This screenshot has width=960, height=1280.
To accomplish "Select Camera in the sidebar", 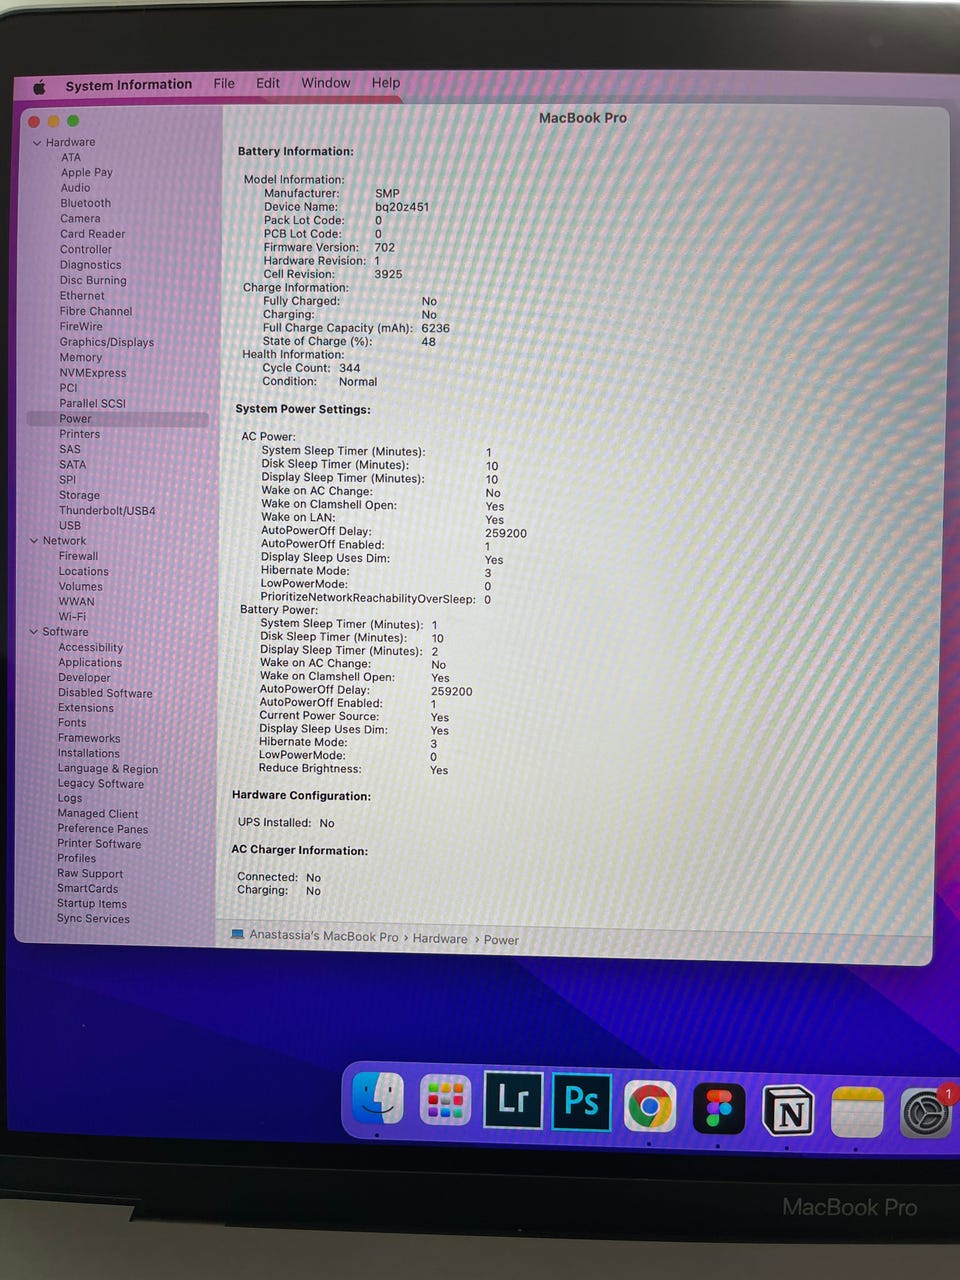I will pyautogui.click(x=80, y=219).
